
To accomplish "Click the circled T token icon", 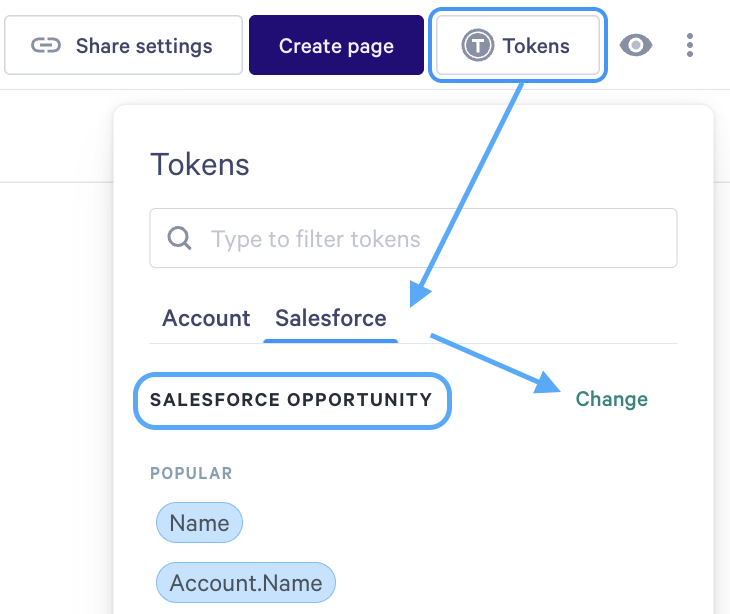I will pyautogui.click(x=477, y=46).
